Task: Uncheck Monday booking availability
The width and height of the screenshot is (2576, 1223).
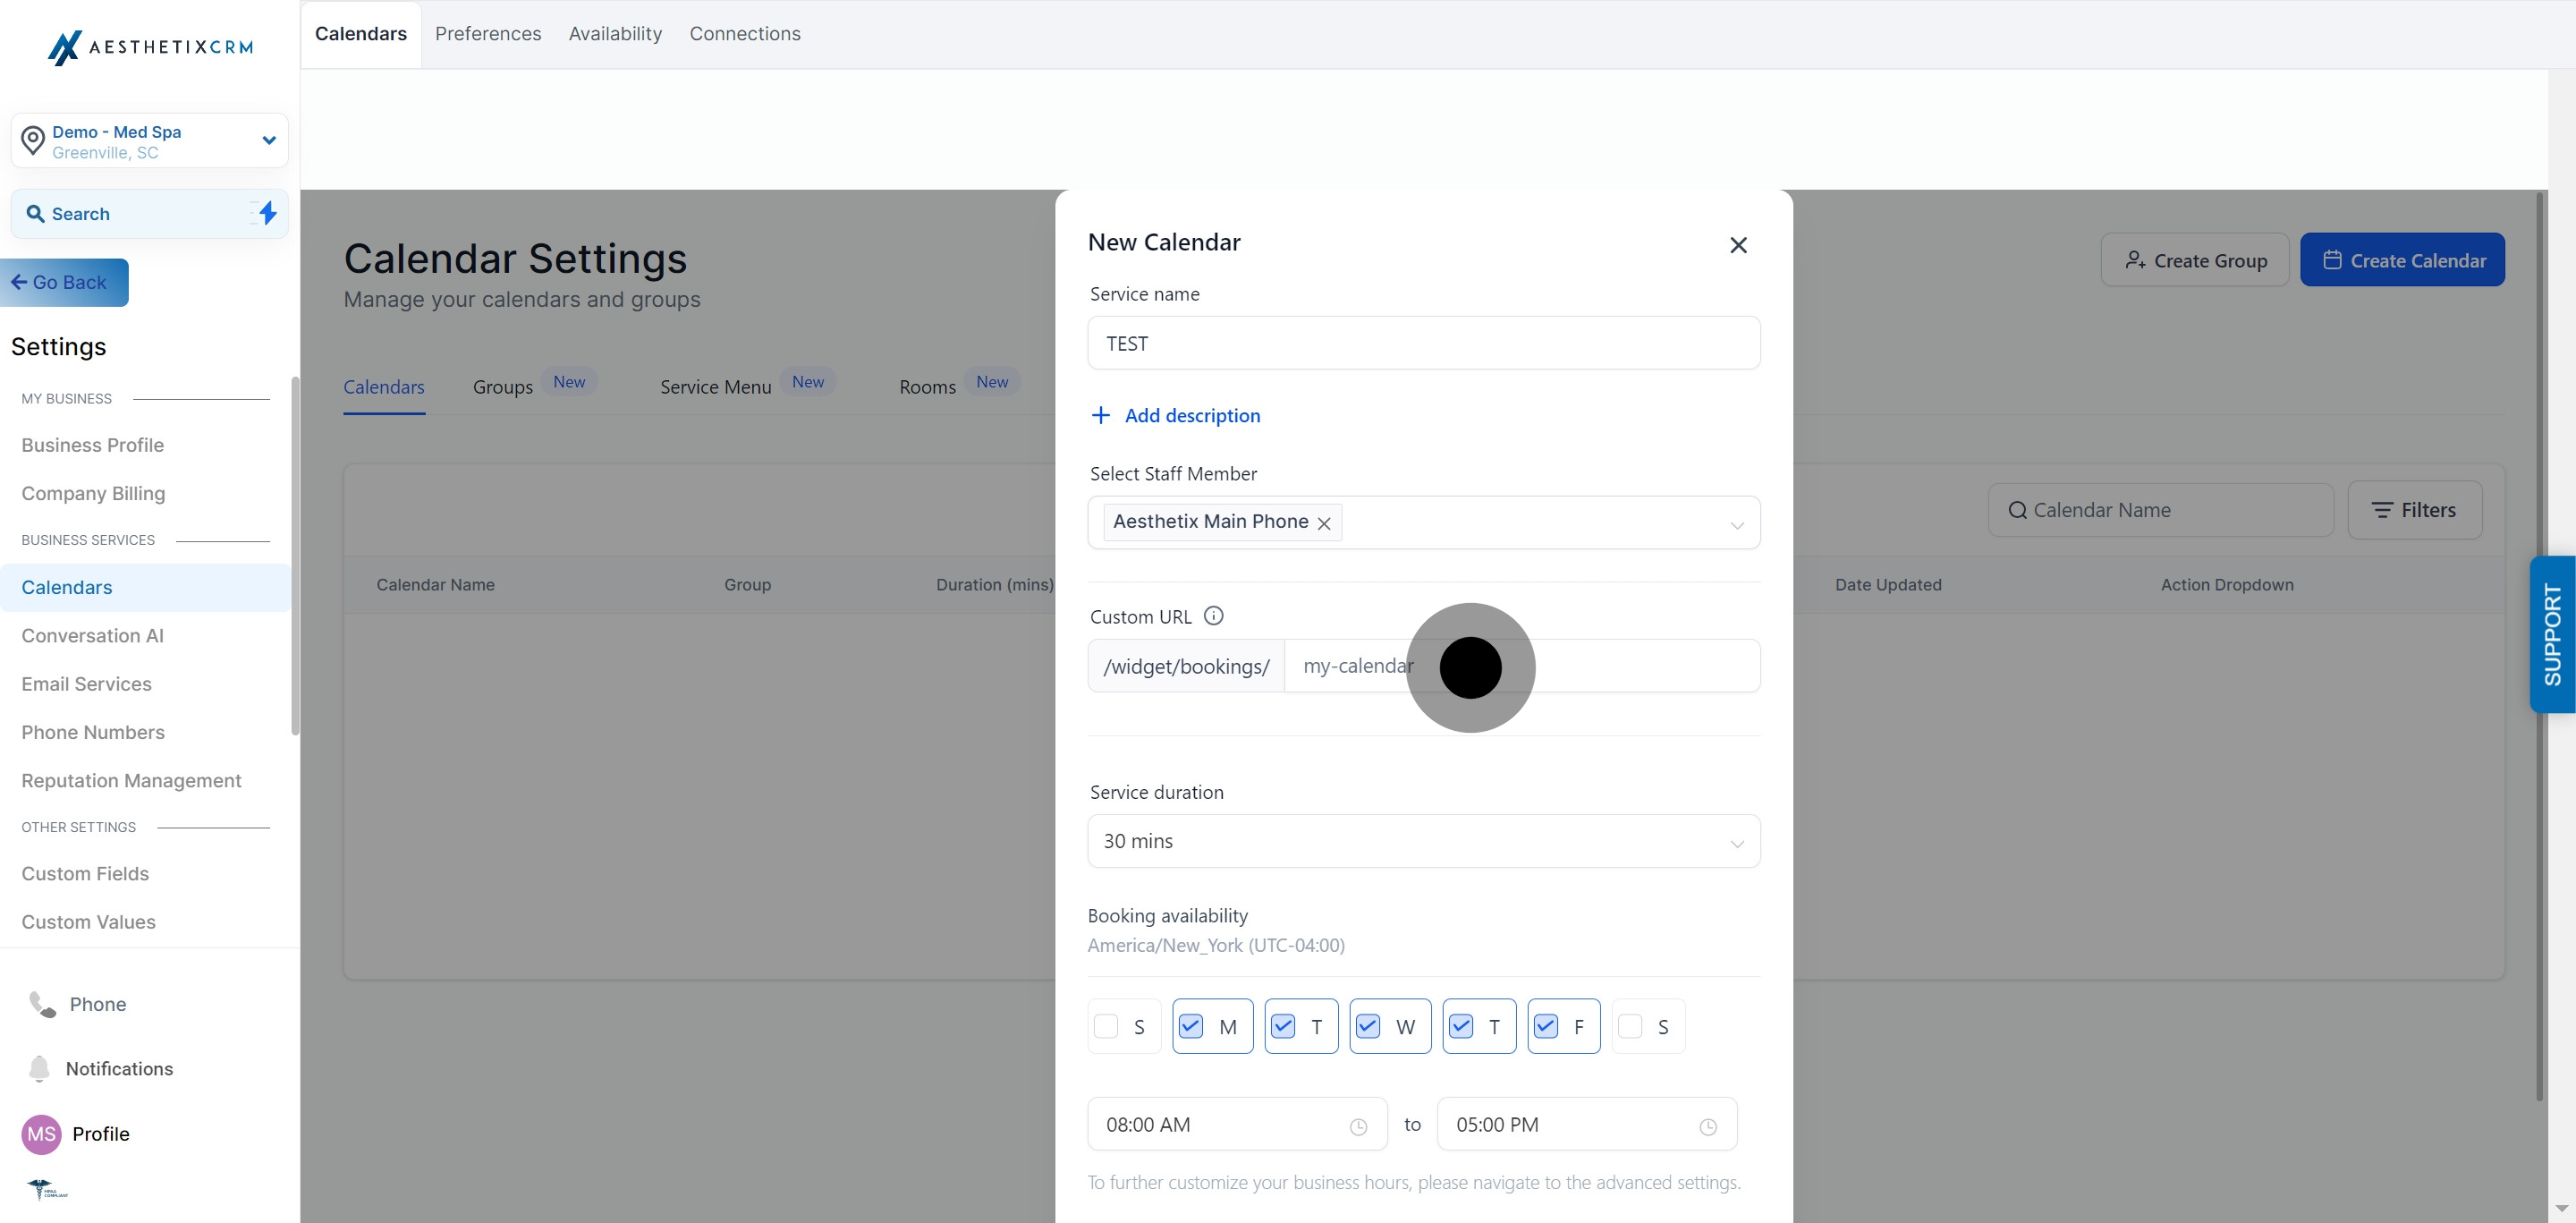Action: (1191, 1026)
